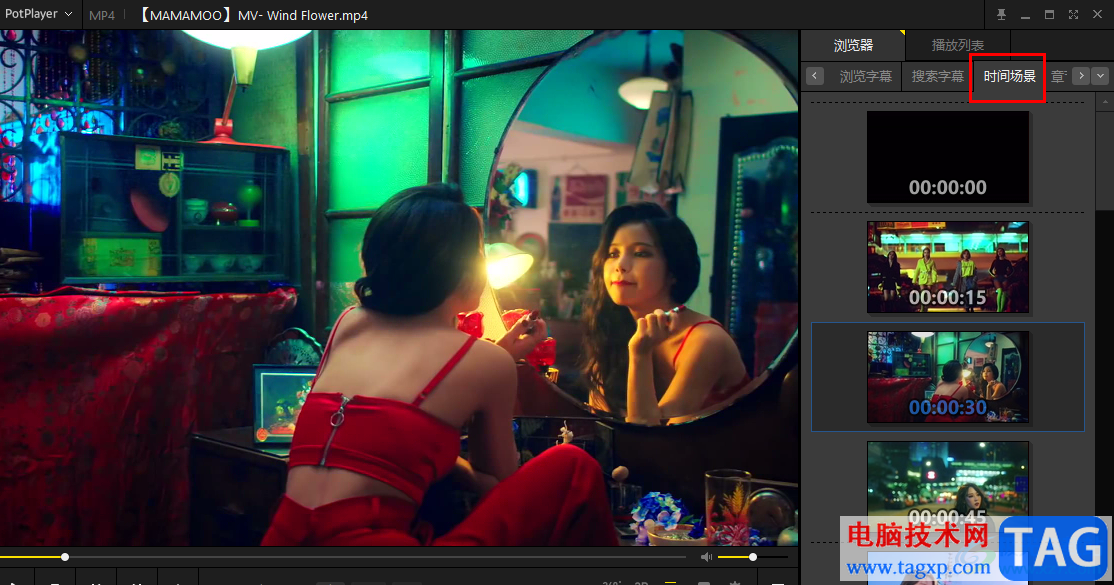Click the playback seek bar track
The height and width of the screenshot is (585, 1114).
(343, 557)
